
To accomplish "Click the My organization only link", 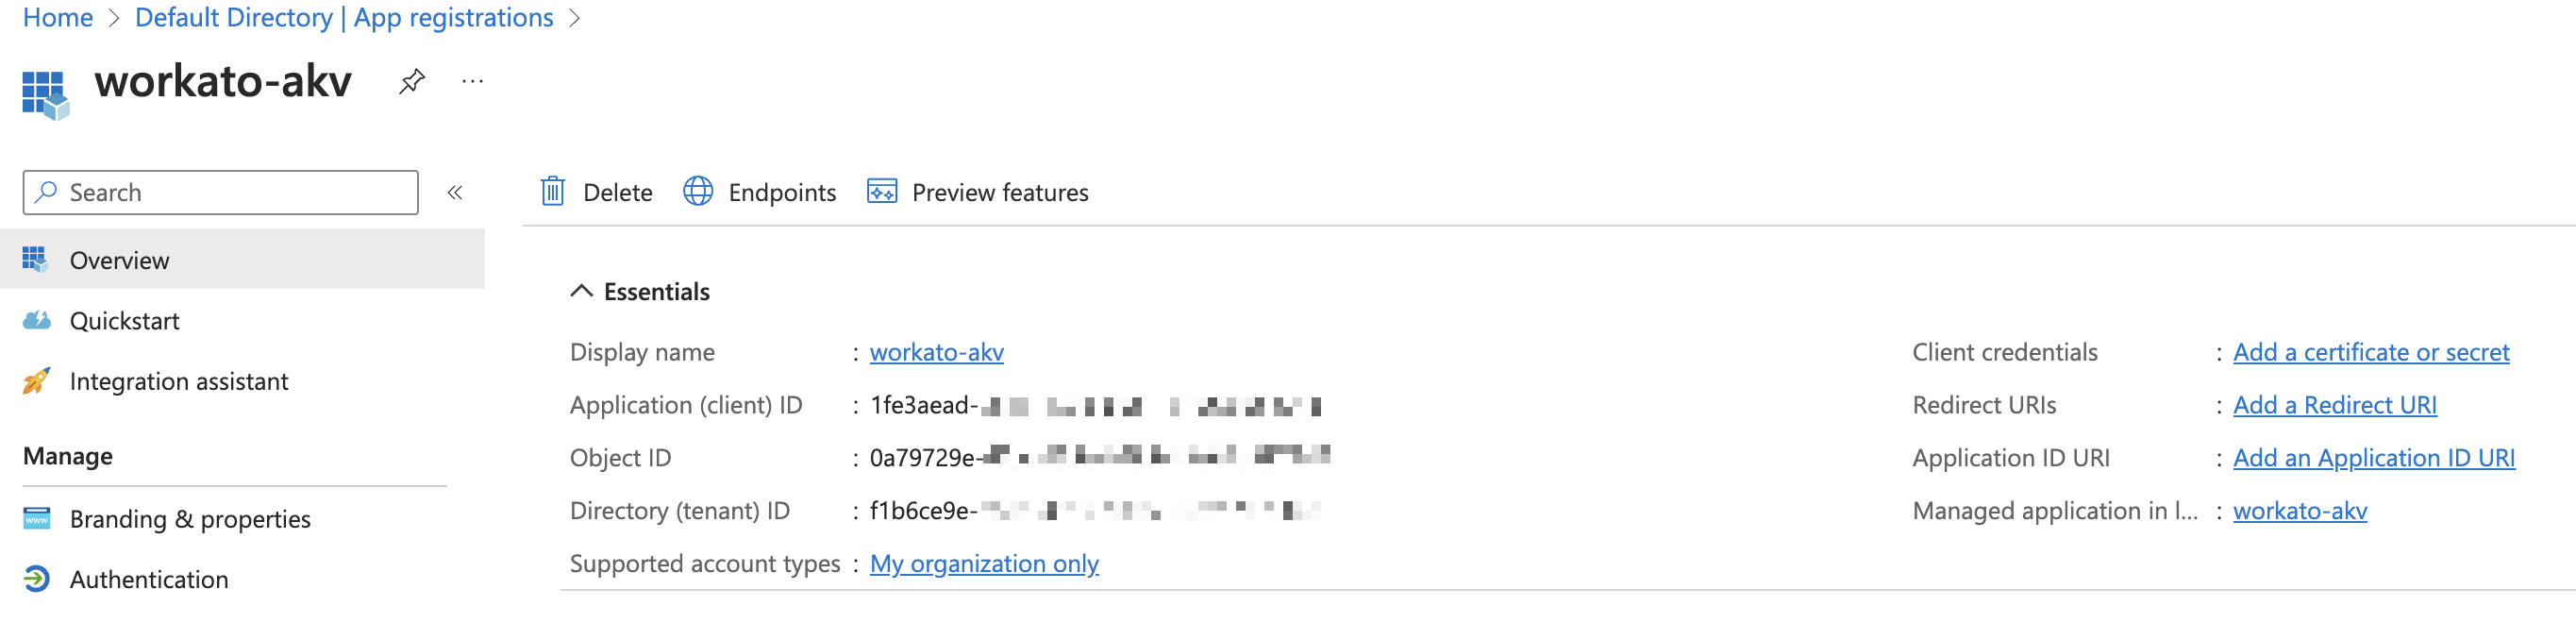I will 983,563.
